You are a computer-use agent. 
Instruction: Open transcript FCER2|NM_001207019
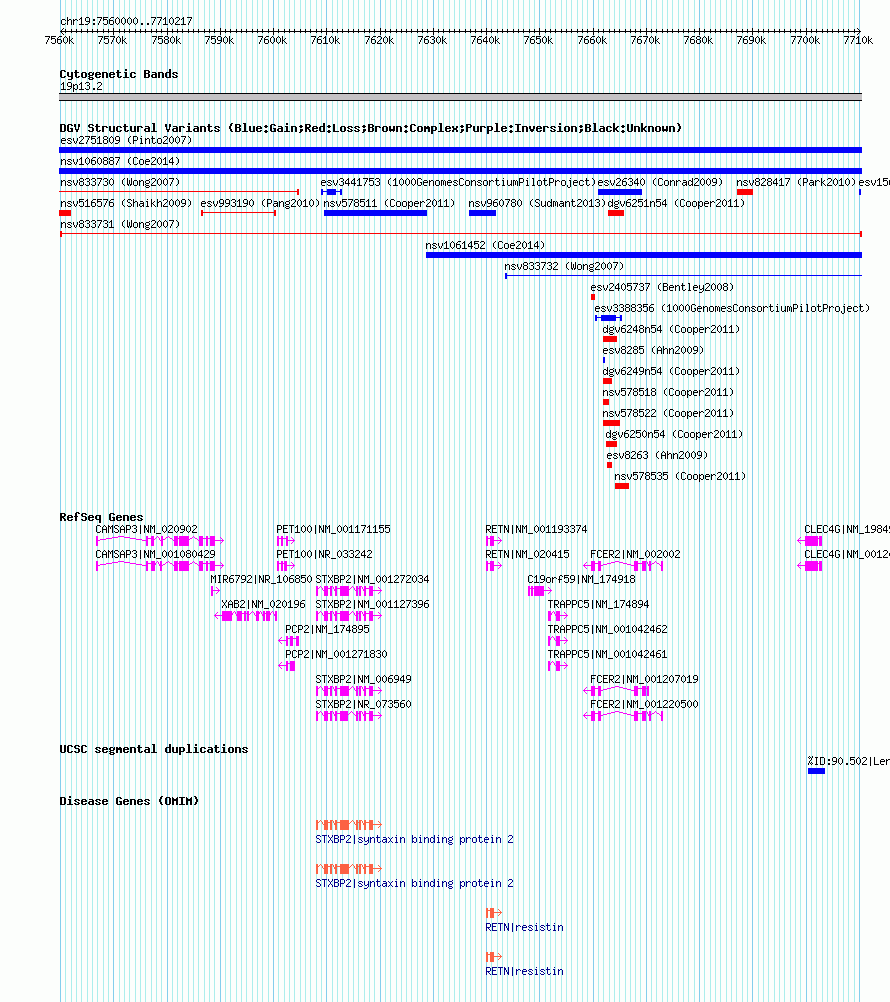point(645,679)
